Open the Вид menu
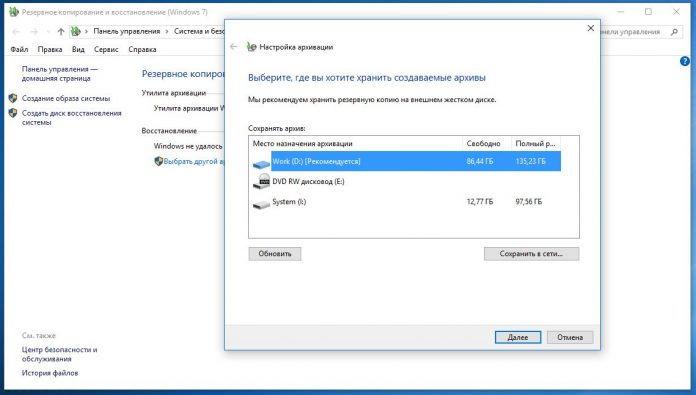 click(78, 49)
